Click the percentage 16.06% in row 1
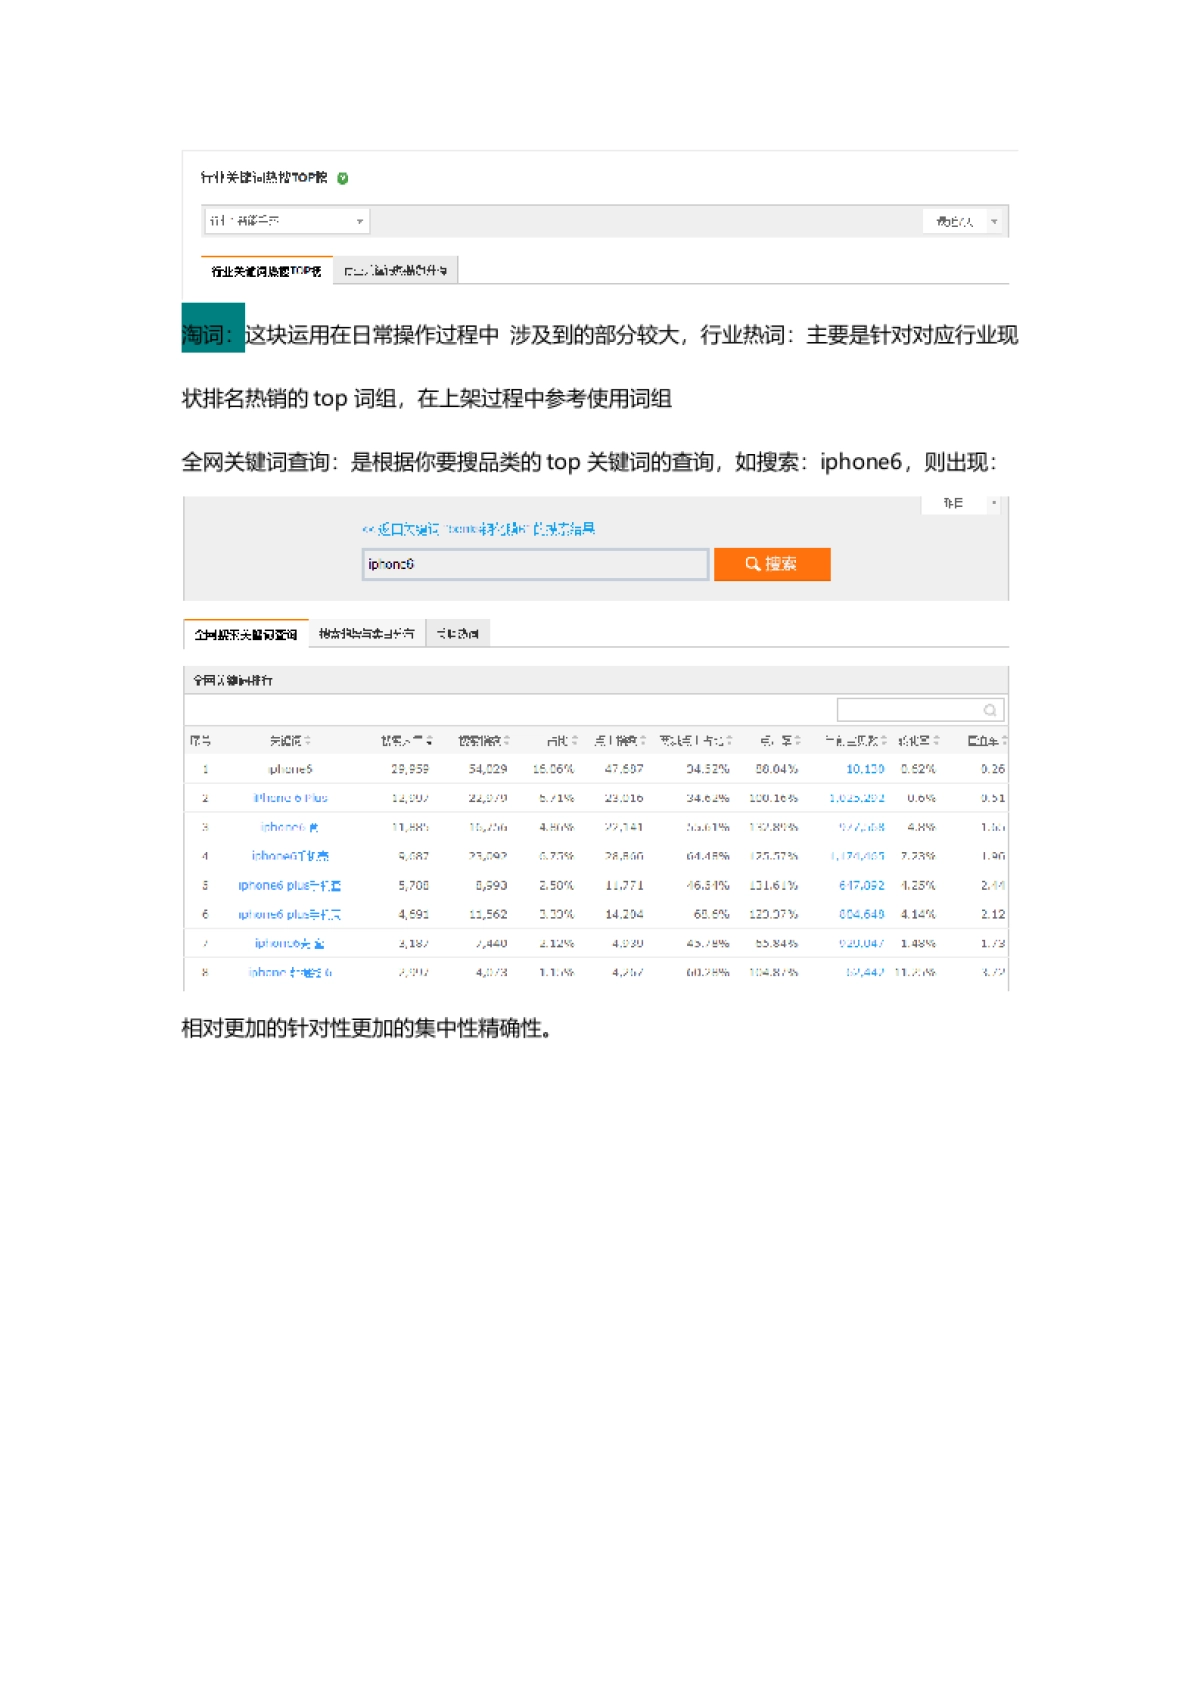 pyautogui.click(x=553, y=770)
